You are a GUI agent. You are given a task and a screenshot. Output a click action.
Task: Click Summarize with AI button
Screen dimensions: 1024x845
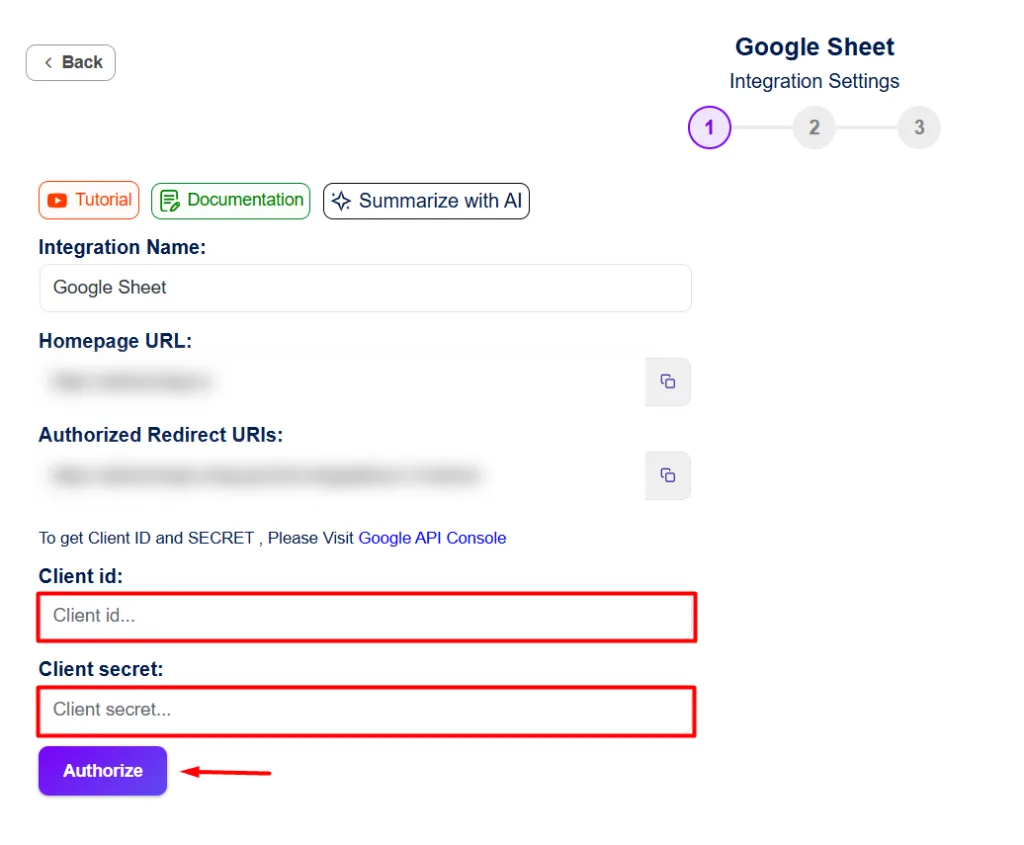426,200
